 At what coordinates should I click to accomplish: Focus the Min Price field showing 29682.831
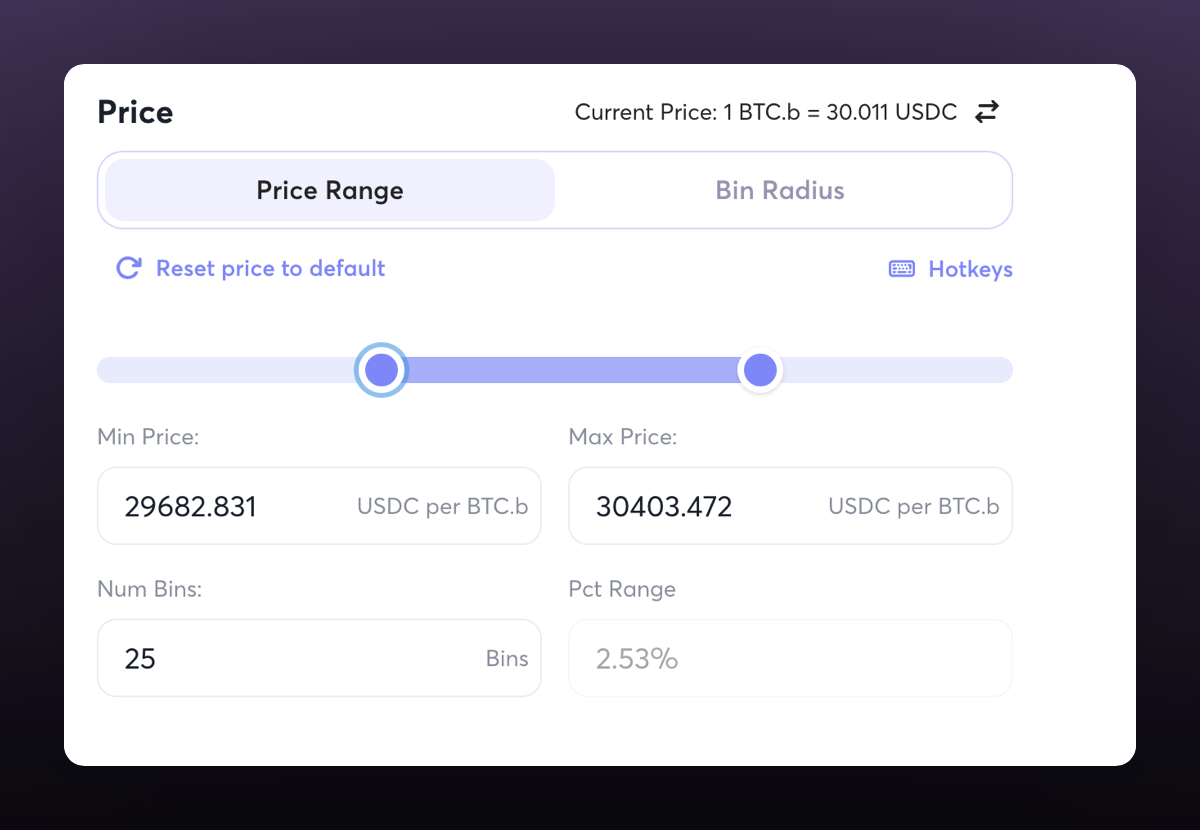[x=220, y=506]
